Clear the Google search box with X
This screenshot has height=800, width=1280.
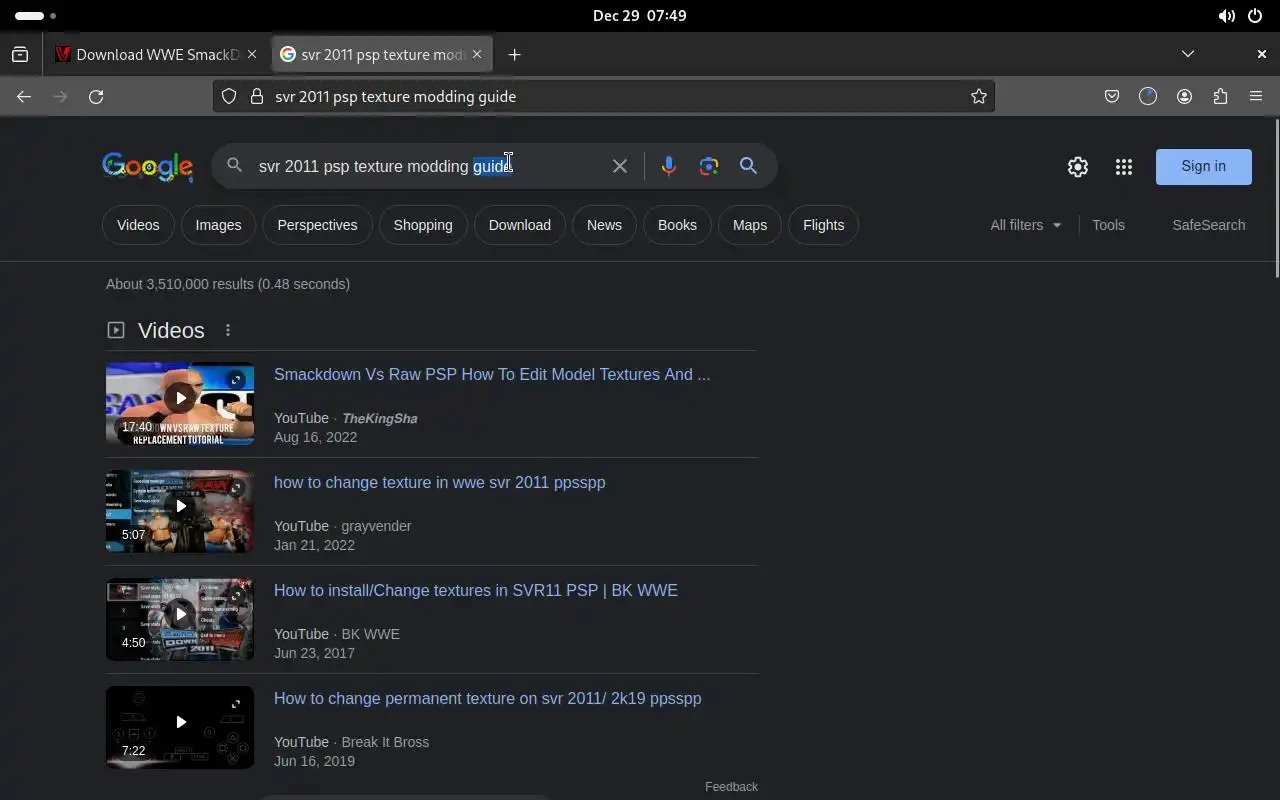[x=620, y=166]
